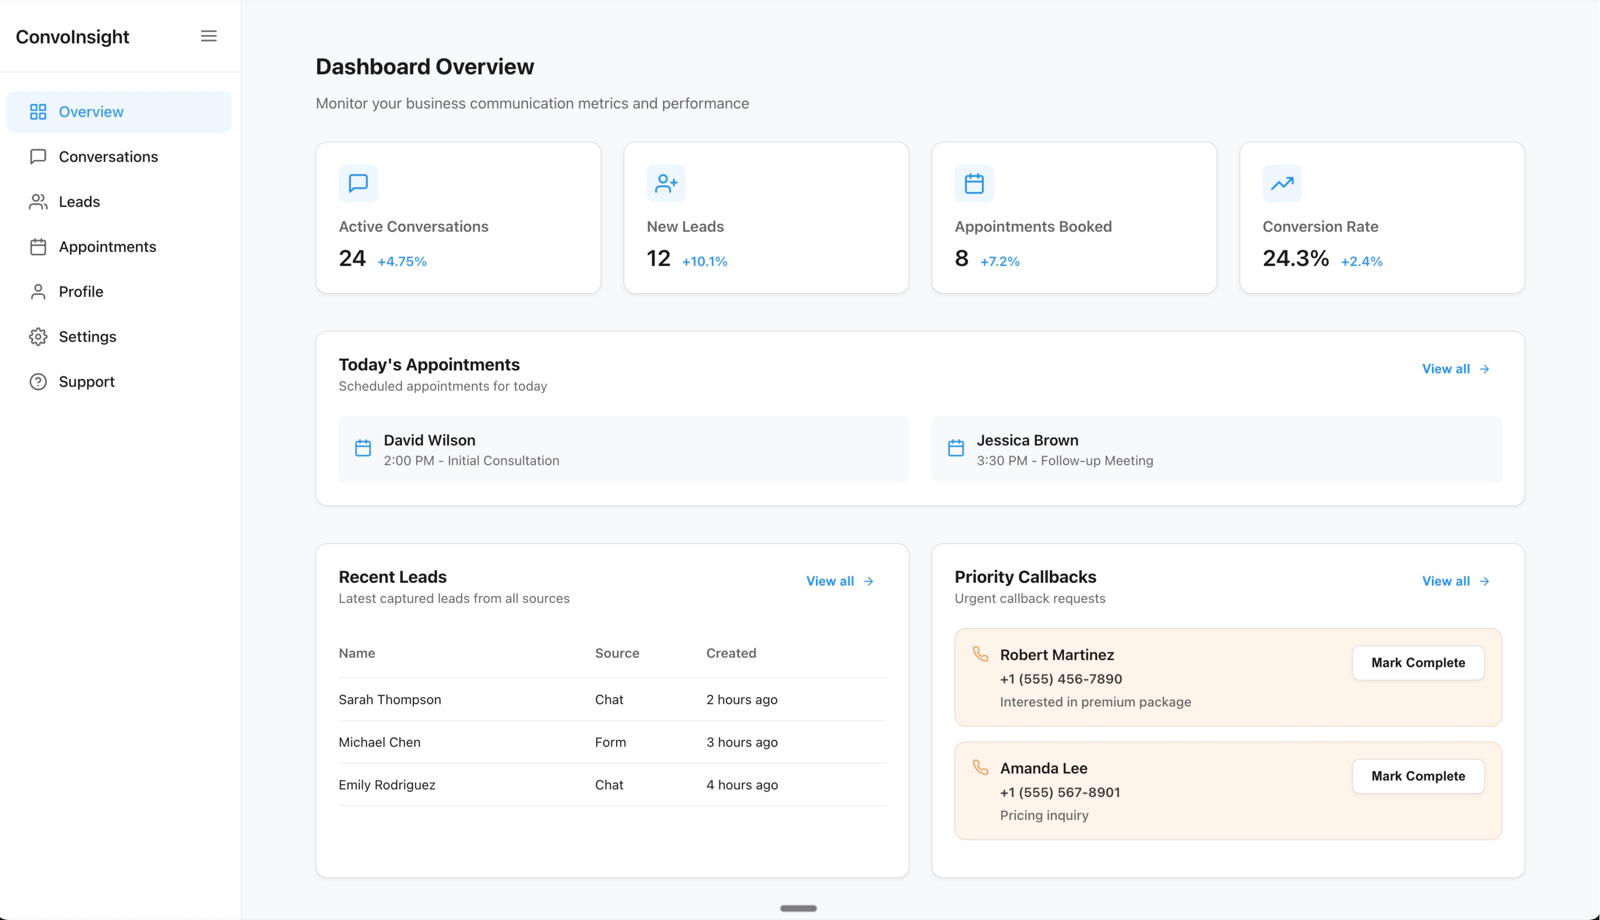Viewport: 1600px width, 920px height.
Task: Click the Appointments Booked value 8
Action: 962,259
